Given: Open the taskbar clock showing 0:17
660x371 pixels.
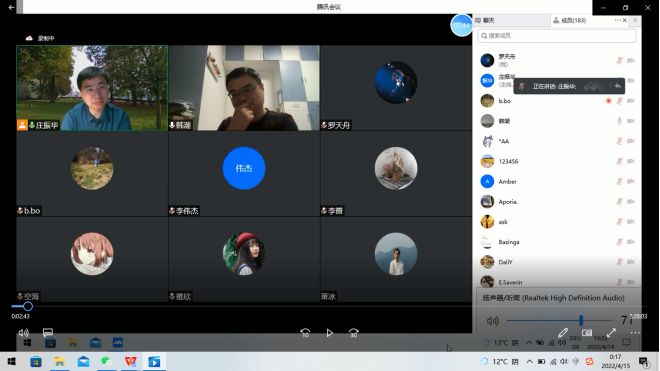Looking at the screenshot, I should [x=615, y=362].
